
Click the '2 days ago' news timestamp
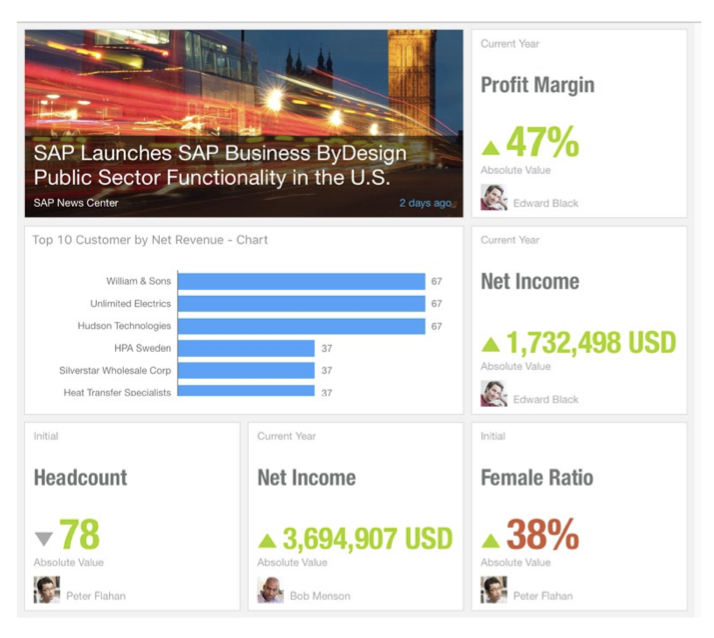point(425,203)
